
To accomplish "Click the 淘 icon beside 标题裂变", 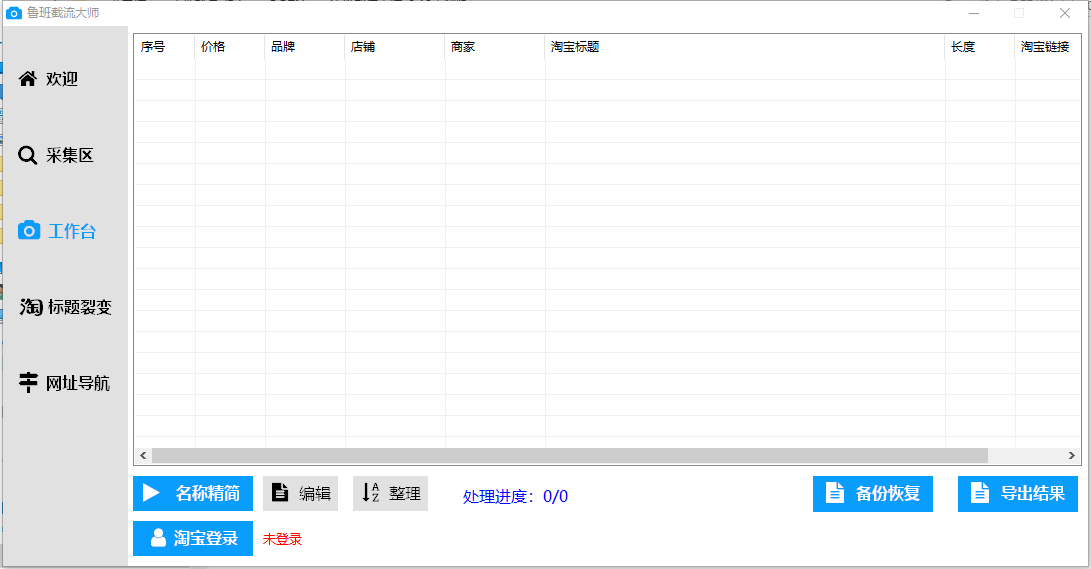I will pyautogui.click(x=31, y=307).
